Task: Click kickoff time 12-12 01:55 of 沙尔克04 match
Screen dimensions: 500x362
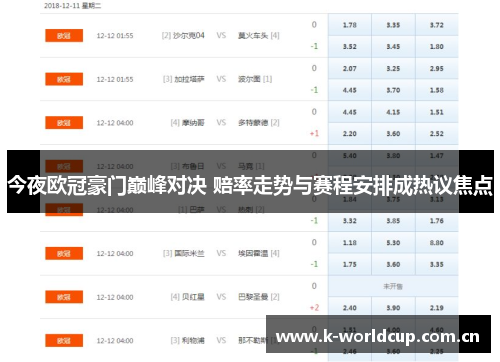Action: click(115, 36)
